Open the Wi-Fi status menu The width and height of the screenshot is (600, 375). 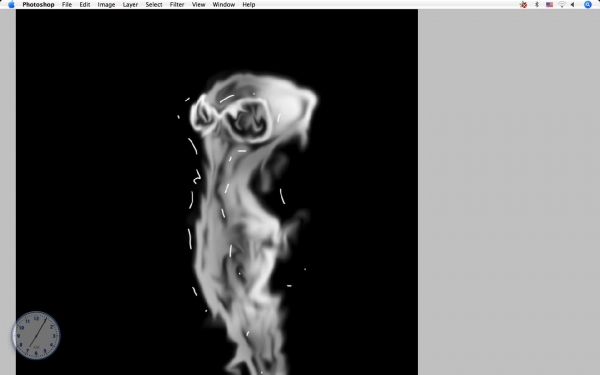(x=562, y=5)
